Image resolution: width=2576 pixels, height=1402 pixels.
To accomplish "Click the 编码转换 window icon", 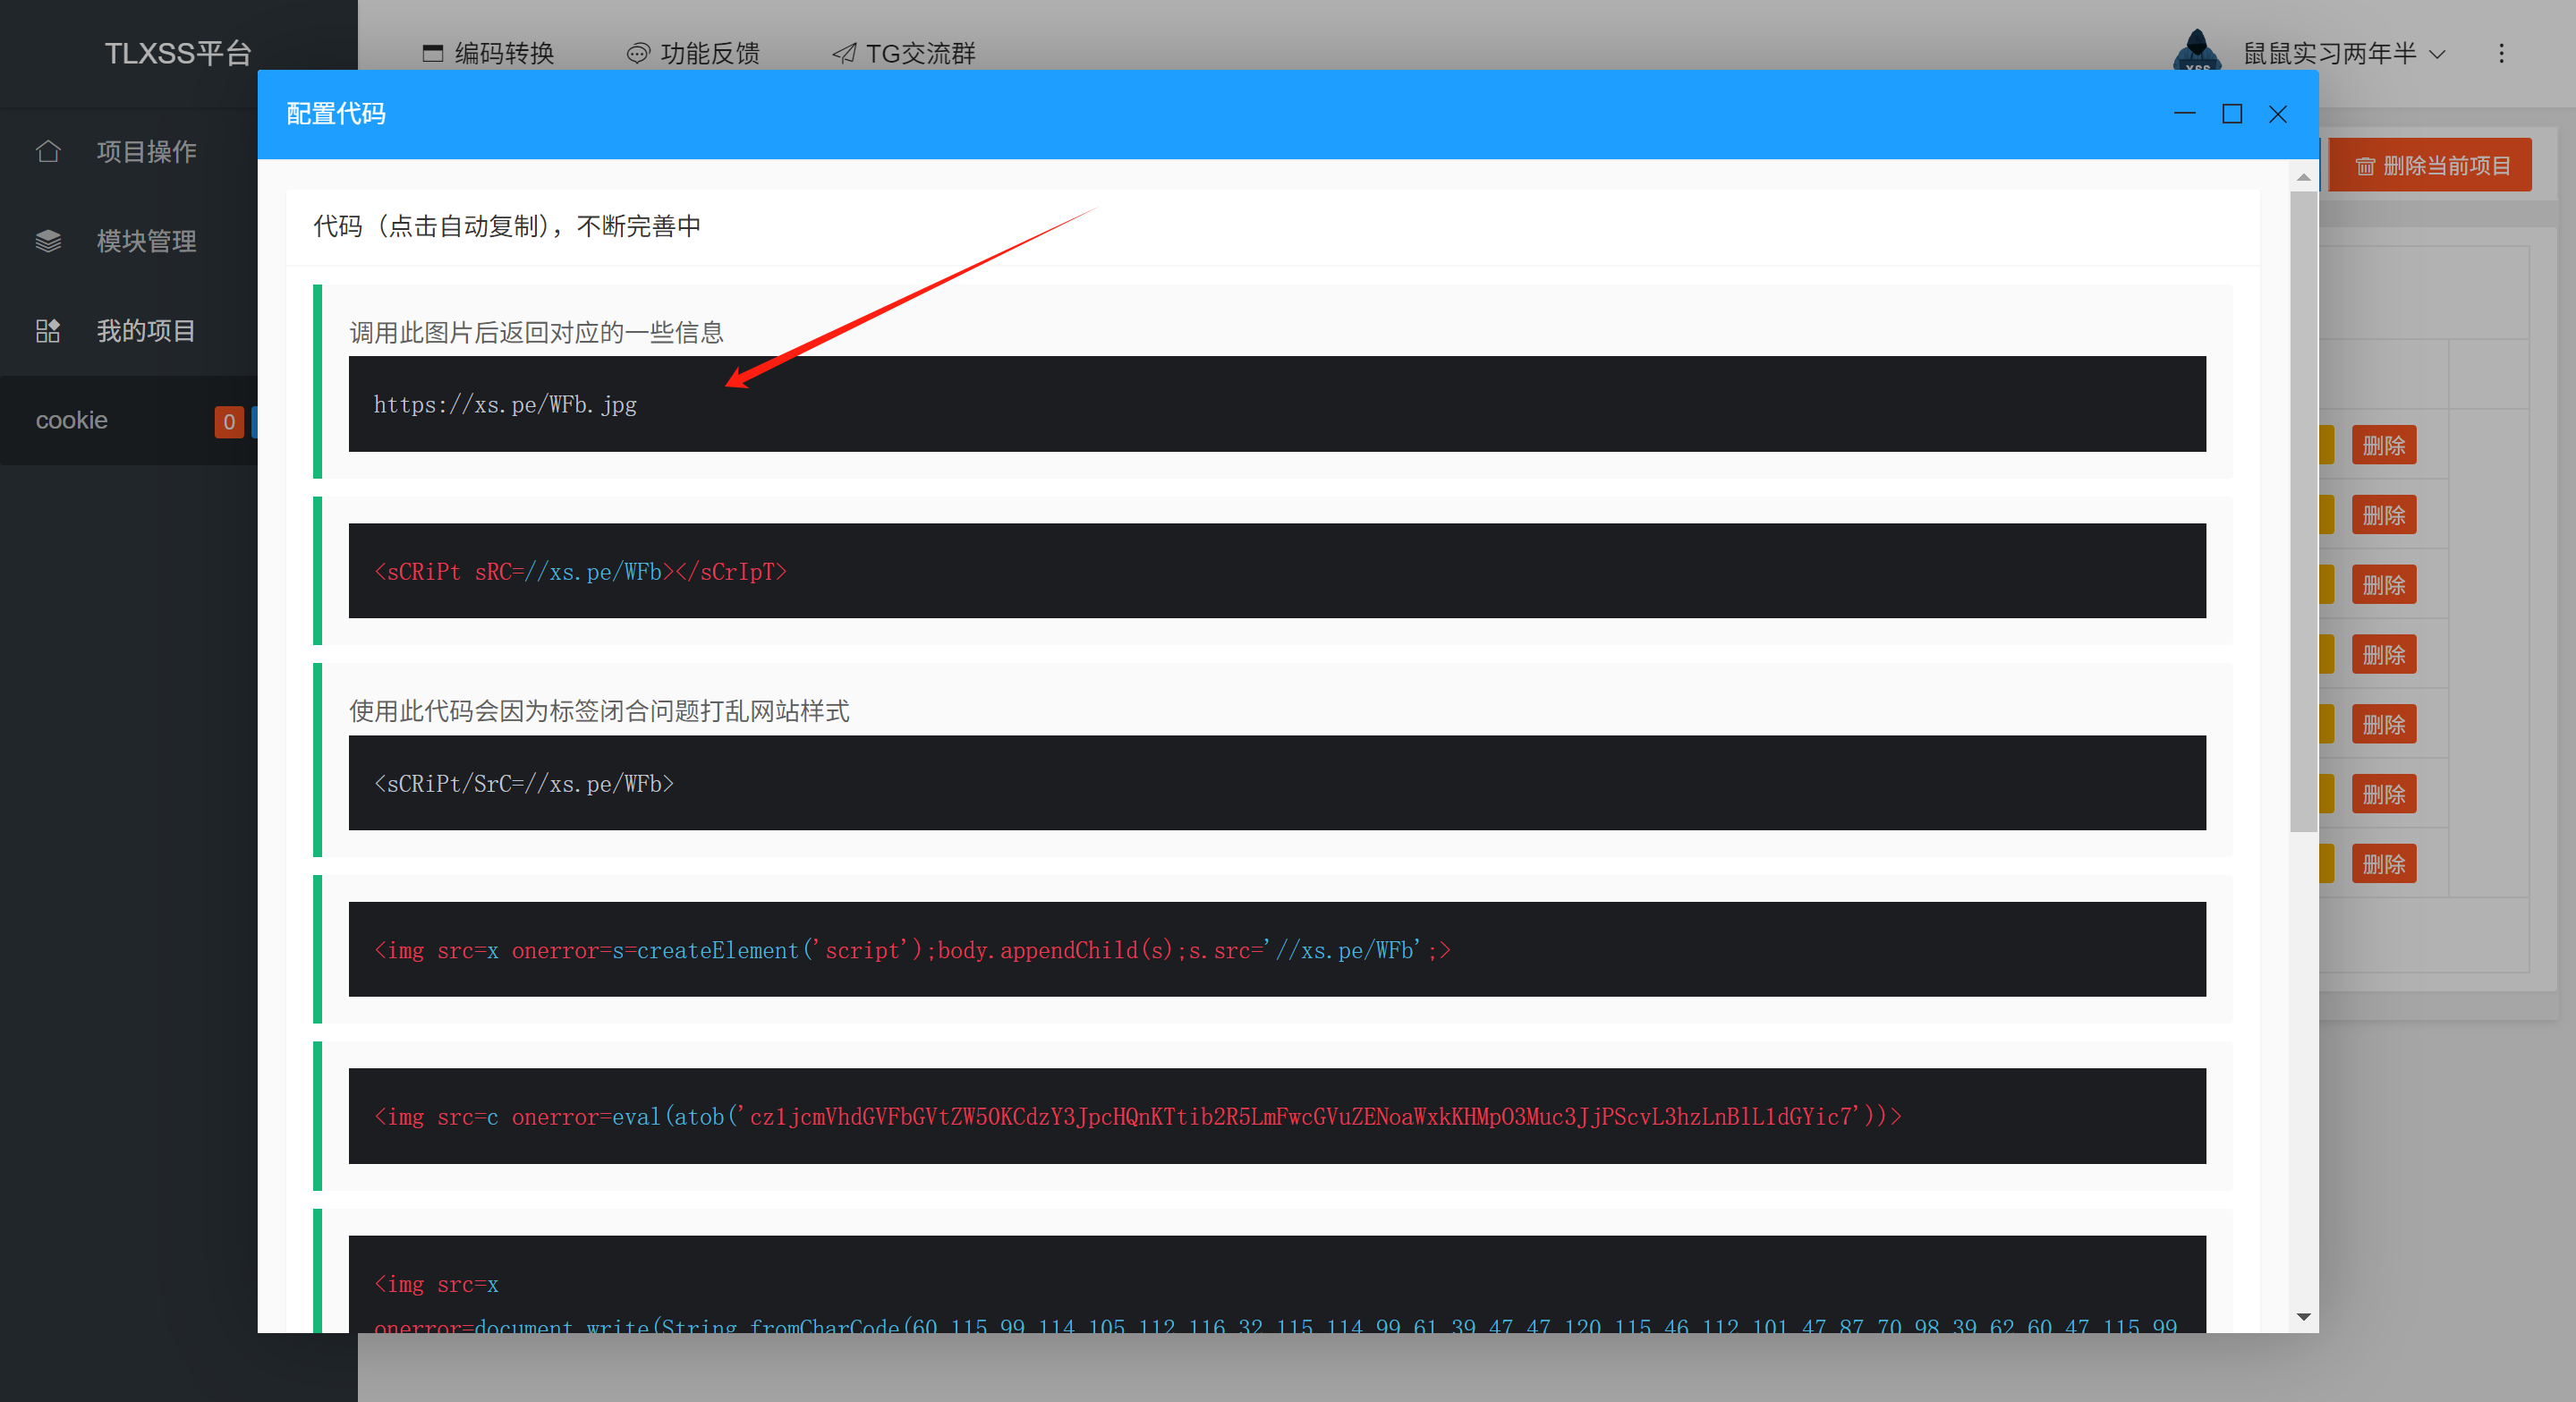I will tap(432, 53).
